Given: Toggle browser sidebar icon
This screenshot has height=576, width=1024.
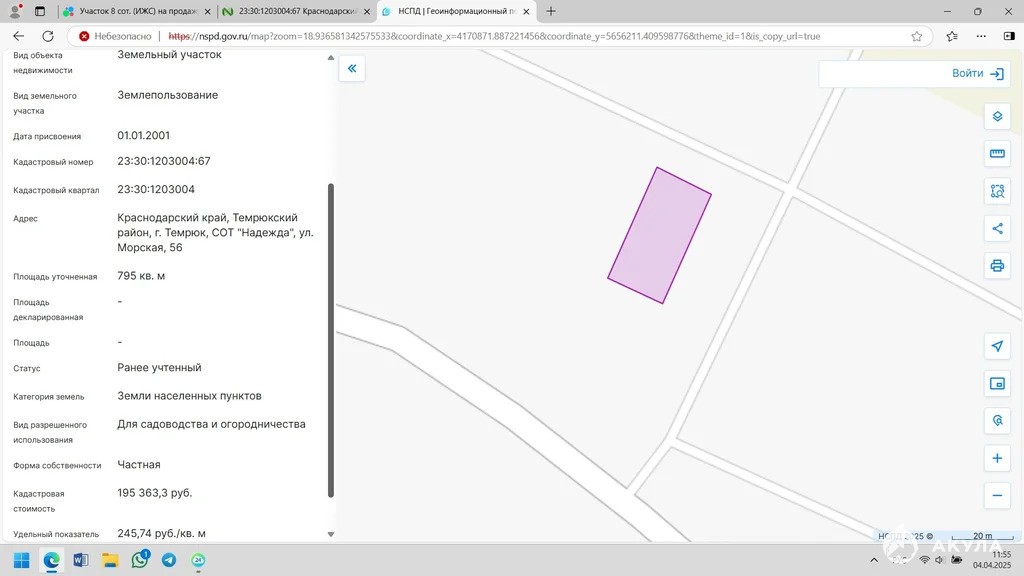Looking at the screenshot, I should pyautogui.click(x=1009, y=36).
